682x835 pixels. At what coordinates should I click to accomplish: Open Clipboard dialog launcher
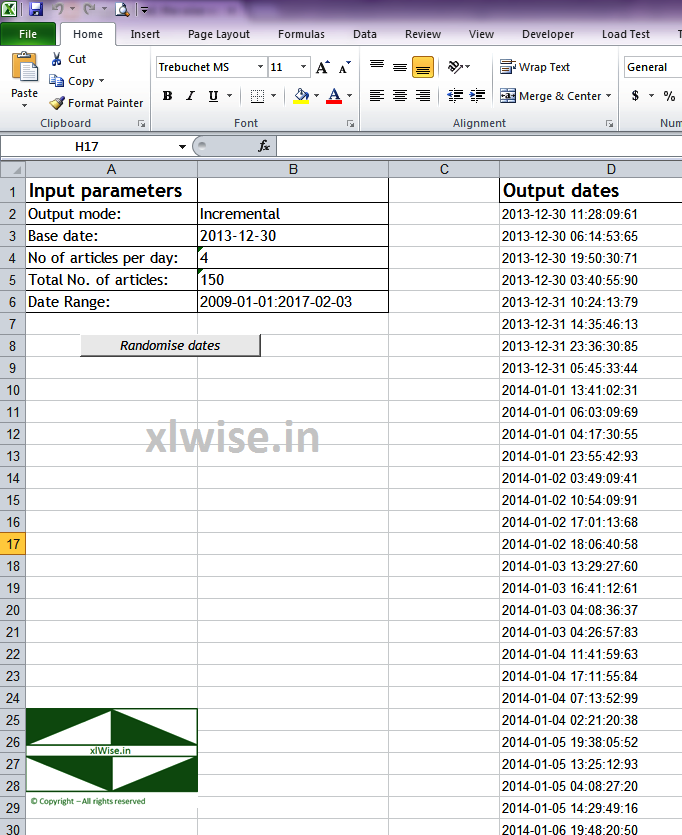141,124
